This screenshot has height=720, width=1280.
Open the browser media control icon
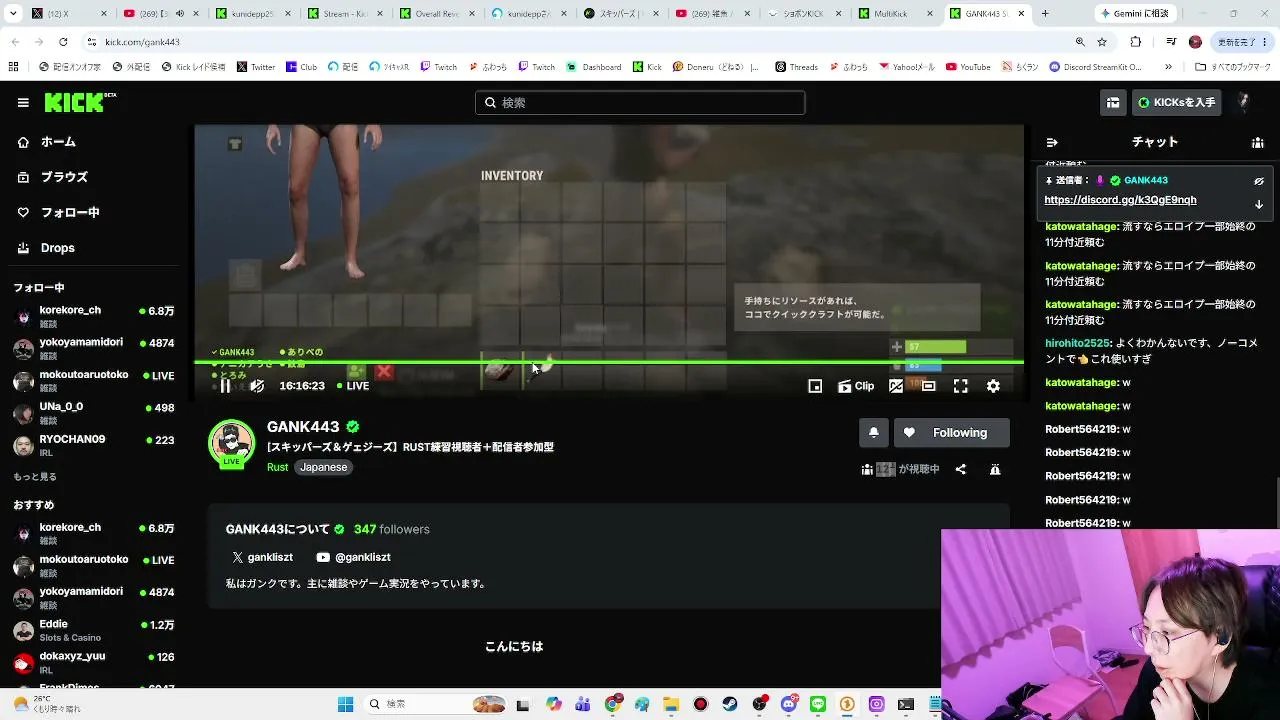coord(1170,42)
